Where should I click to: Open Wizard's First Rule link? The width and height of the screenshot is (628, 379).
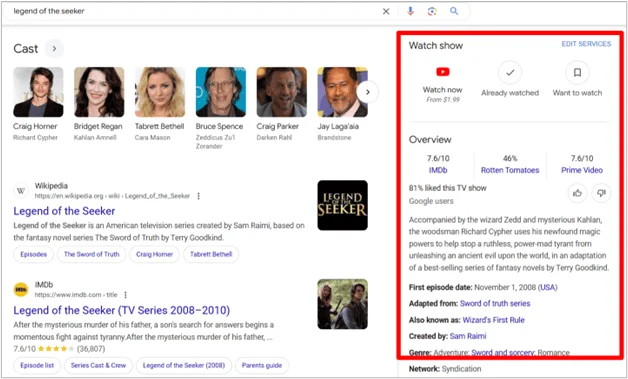pos(493,320)
